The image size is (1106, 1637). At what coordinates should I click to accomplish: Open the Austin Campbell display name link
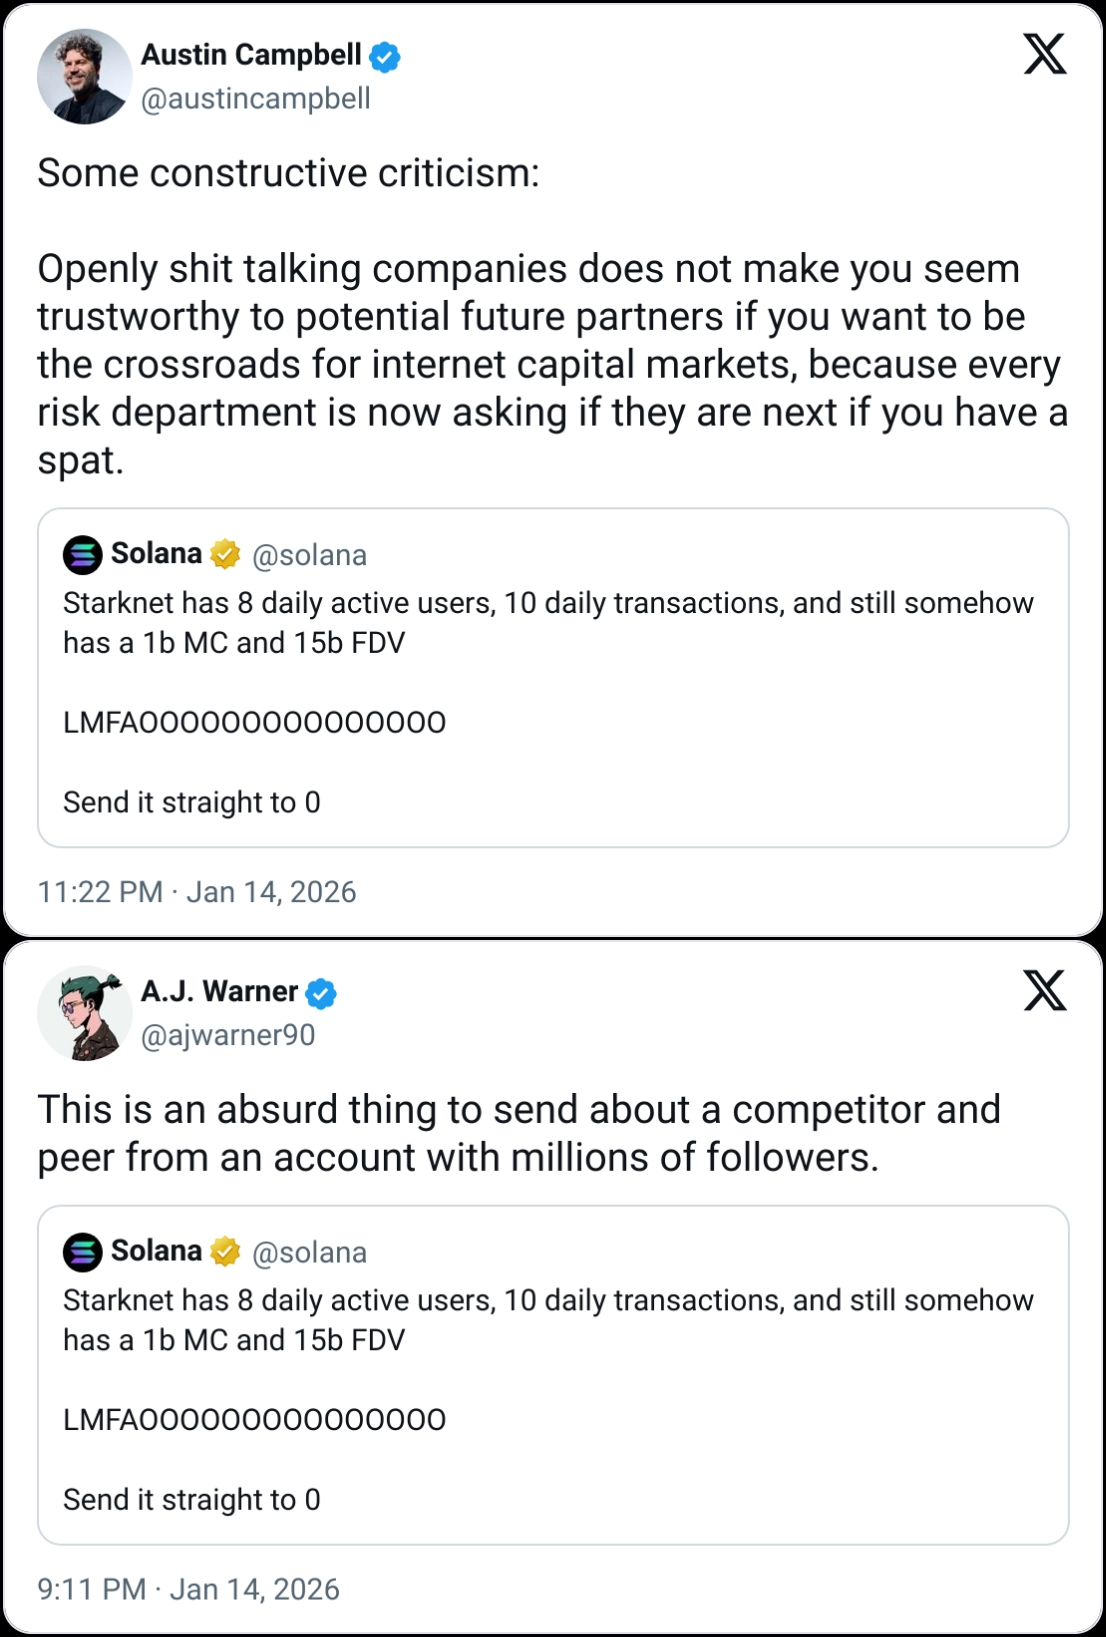point(251,55)
